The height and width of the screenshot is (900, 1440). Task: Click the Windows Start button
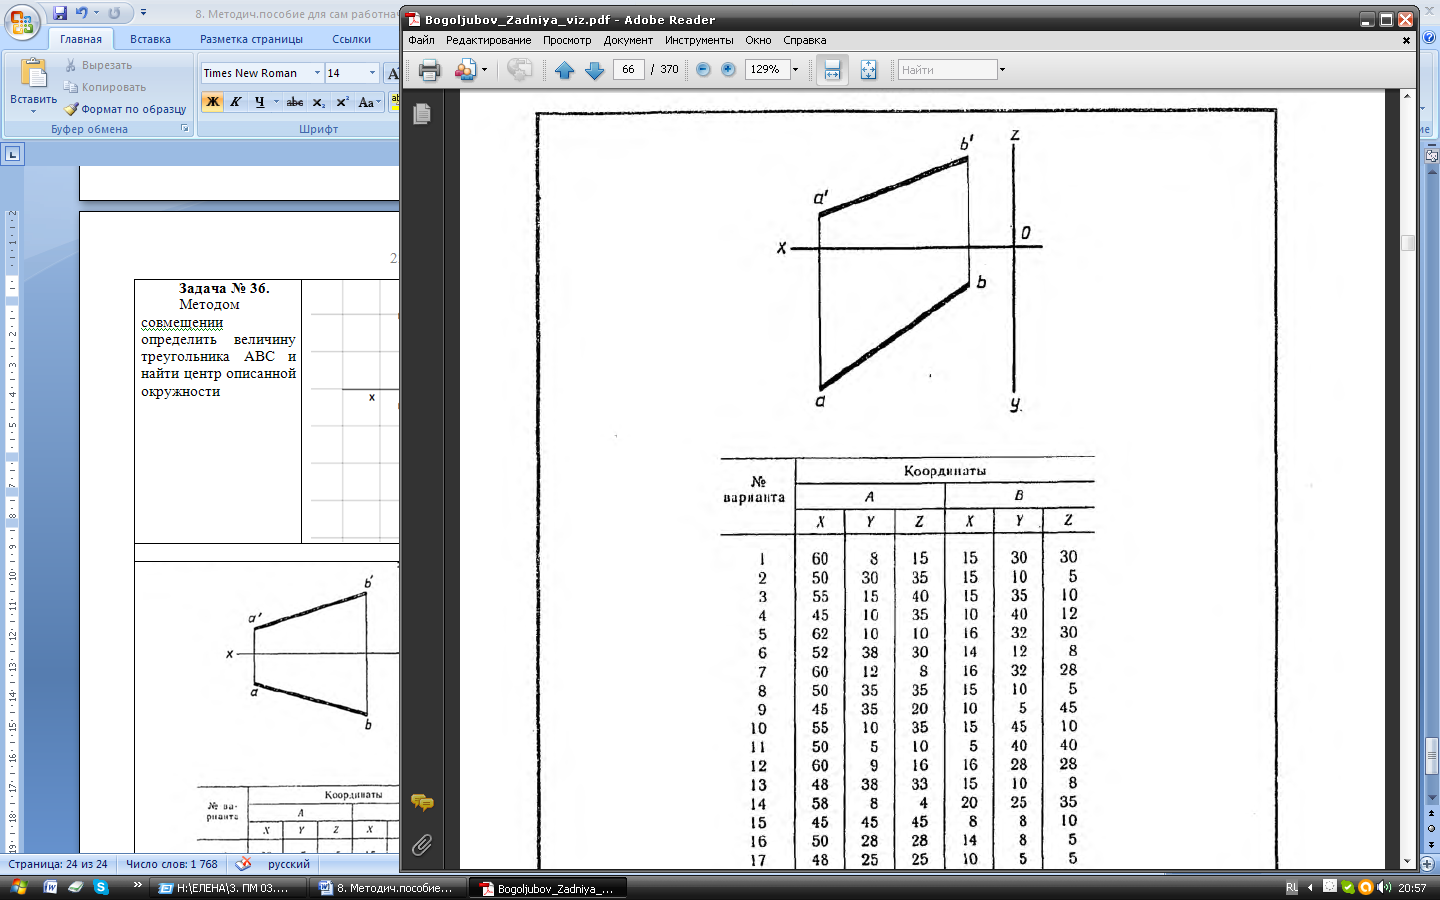[x=18, y=887]
